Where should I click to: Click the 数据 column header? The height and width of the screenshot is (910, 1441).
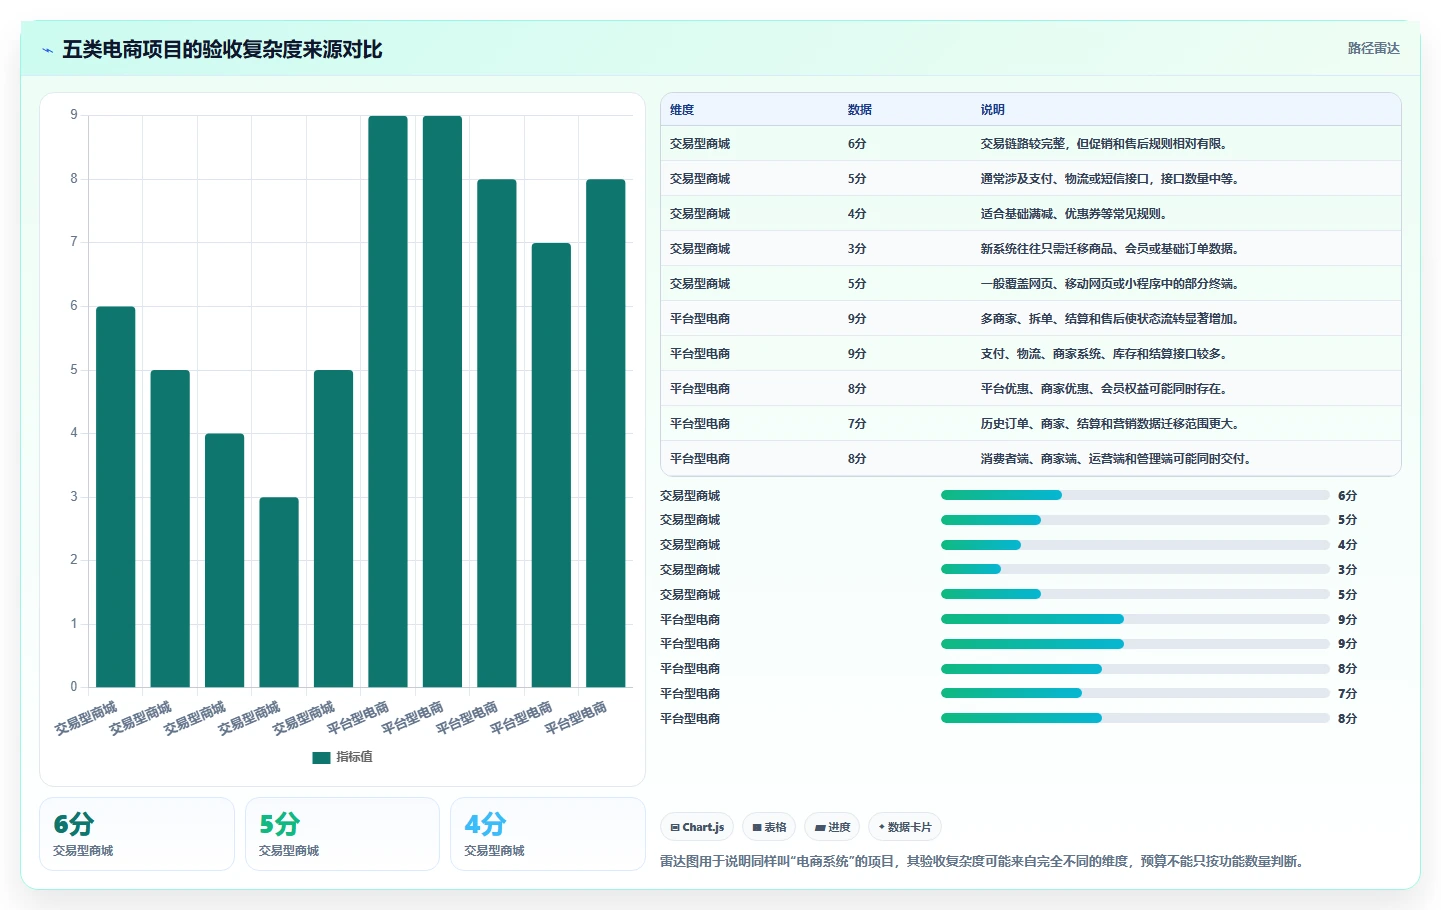coord(860,110)
